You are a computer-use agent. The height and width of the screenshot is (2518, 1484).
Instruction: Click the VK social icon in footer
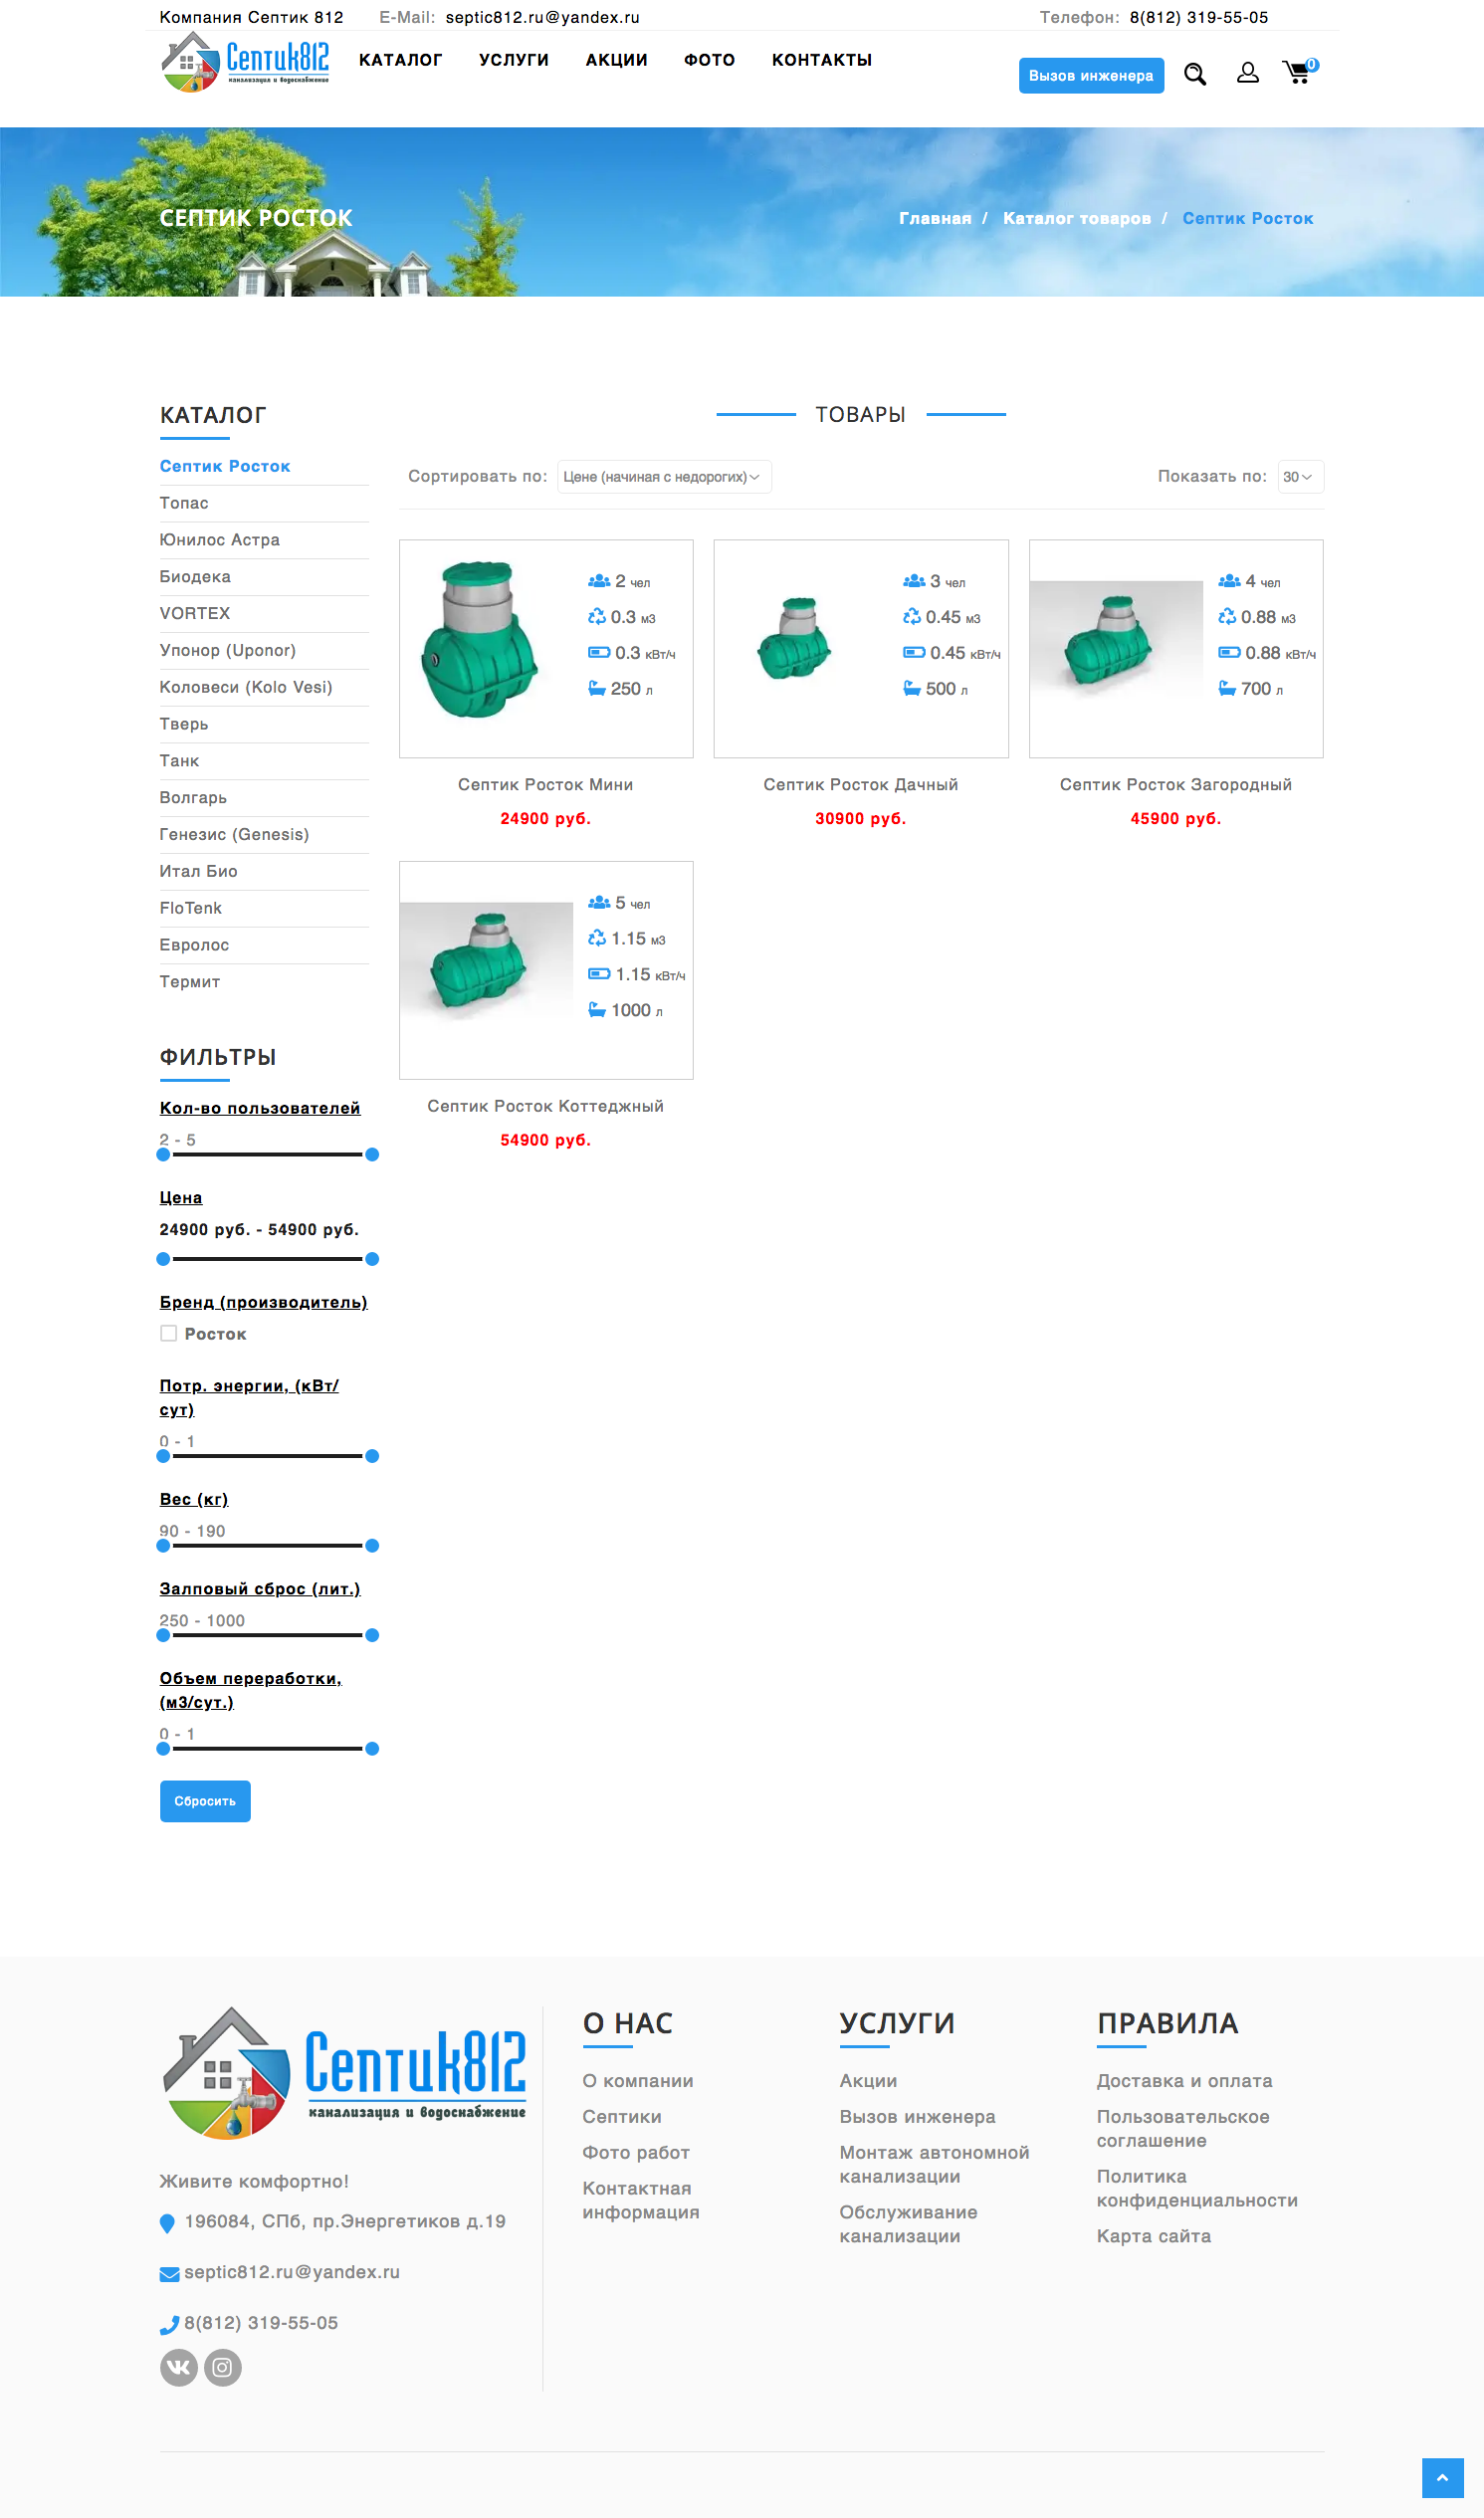point(179,2367)
